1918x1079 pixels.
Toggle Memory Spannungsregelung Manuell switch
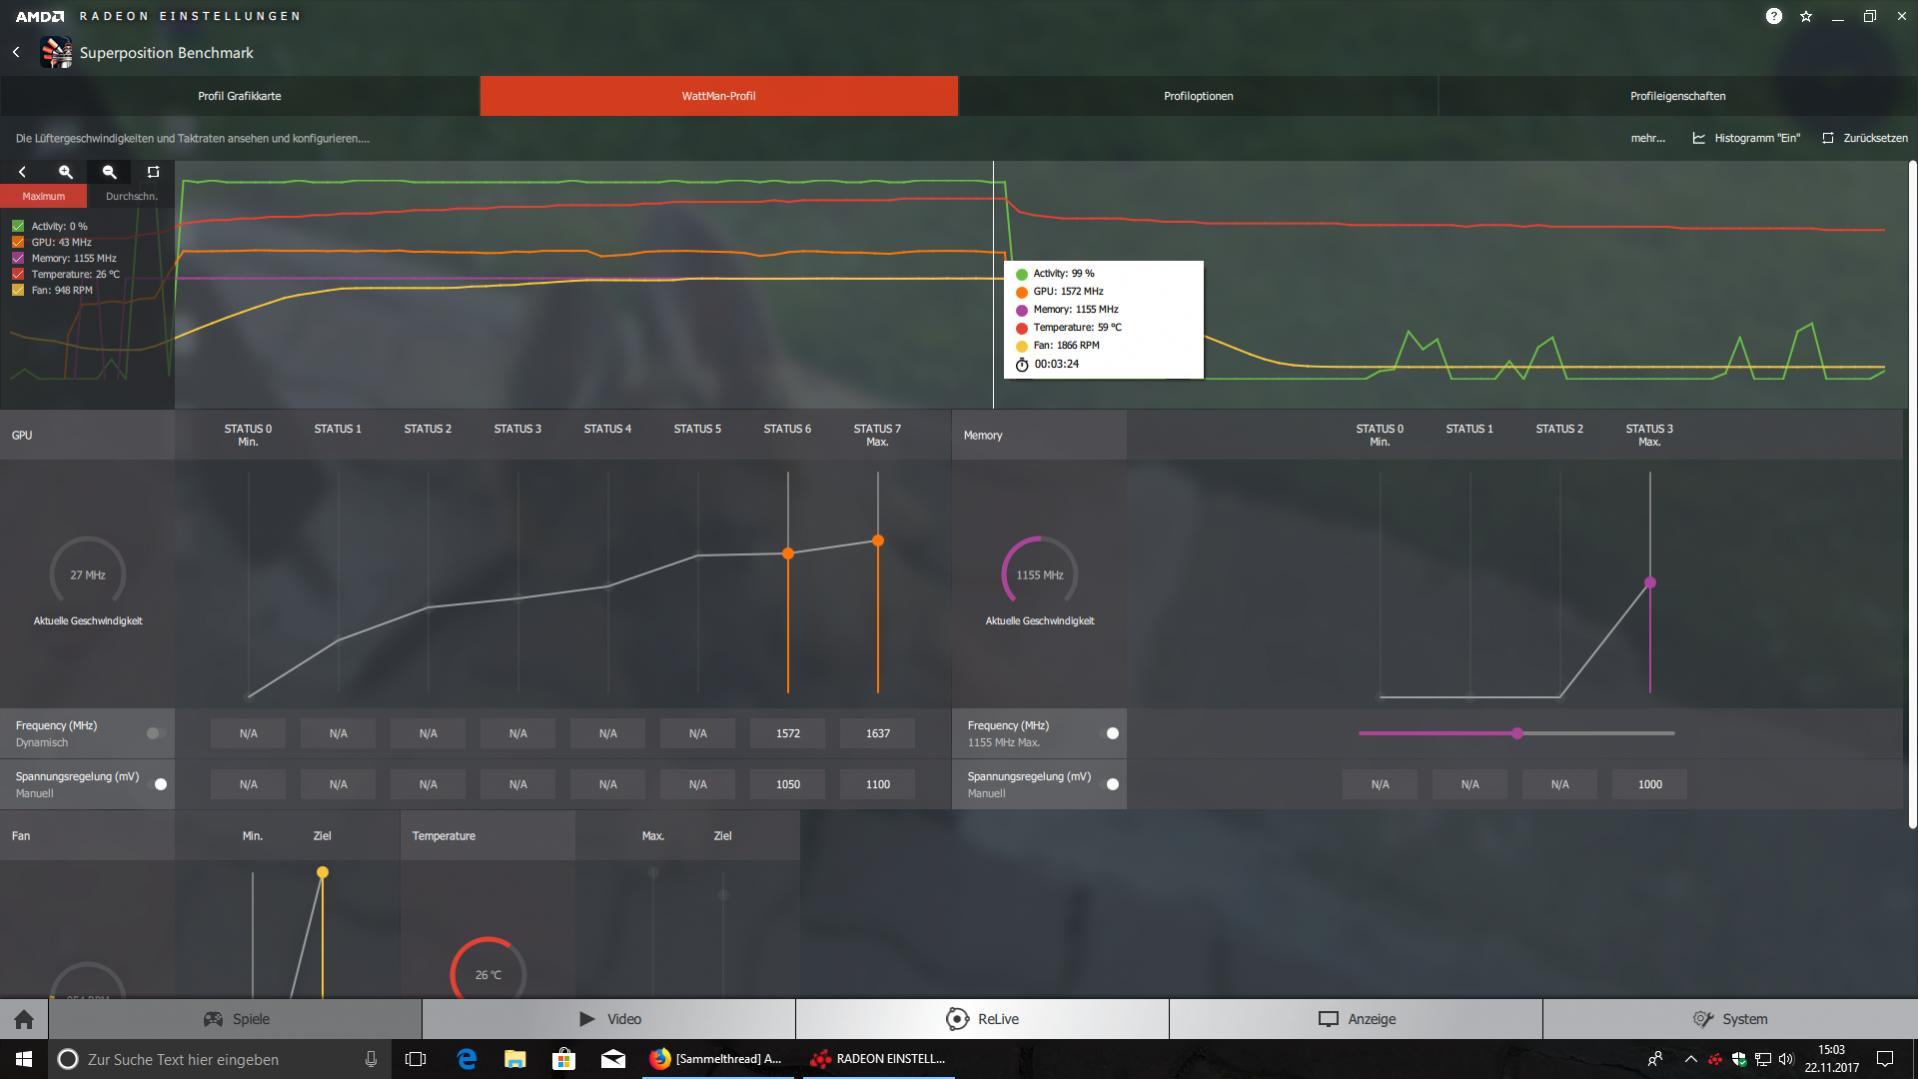point(1110,784)
